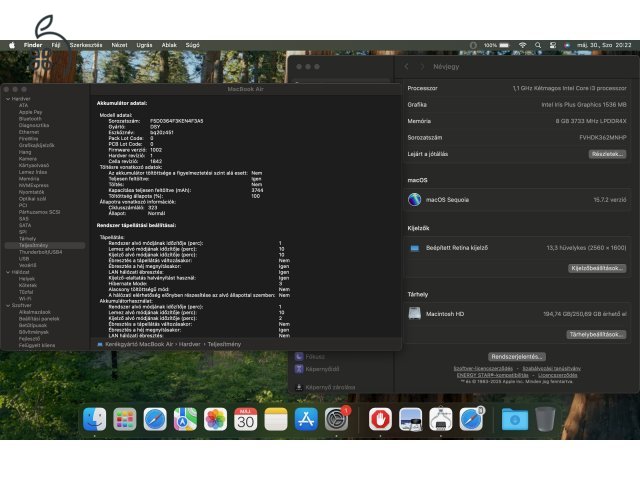Screen dimensions: 640x480
Task: Select Tárhely in hardware list
Action: pos(27,239)
